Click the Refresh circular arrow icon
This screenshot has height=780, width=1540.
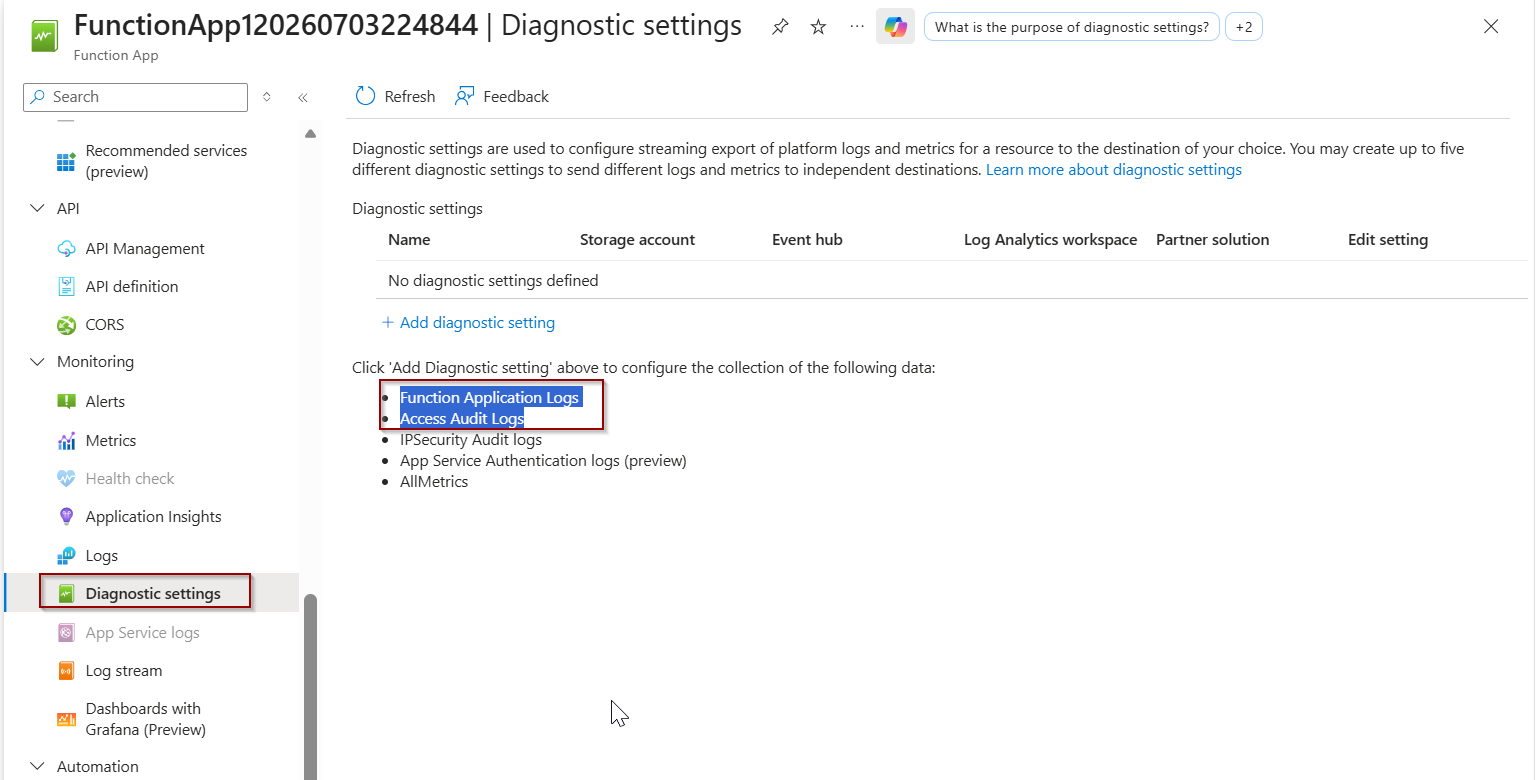coord(366,96)
